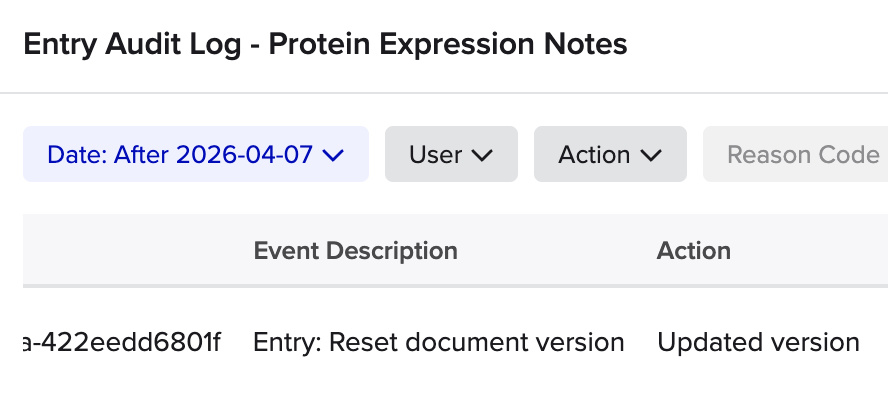Click the Action column header

693,250
